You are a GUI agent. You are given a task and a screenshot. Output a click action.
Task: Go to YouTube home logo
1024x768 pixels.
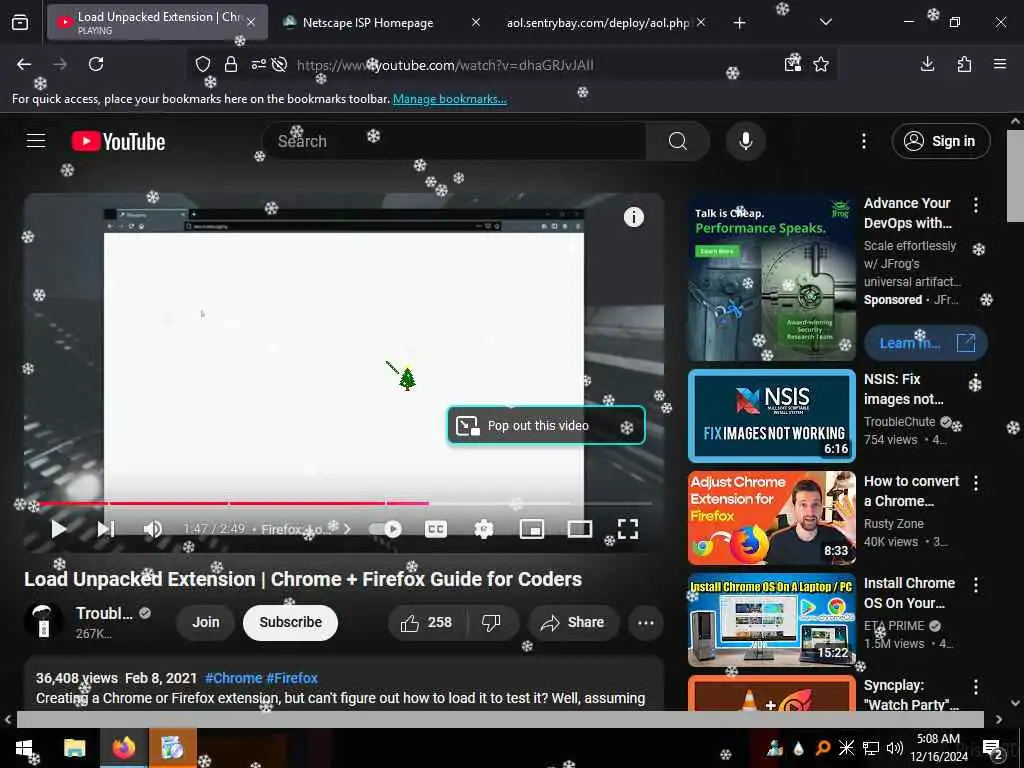click(x=118, y=141)
